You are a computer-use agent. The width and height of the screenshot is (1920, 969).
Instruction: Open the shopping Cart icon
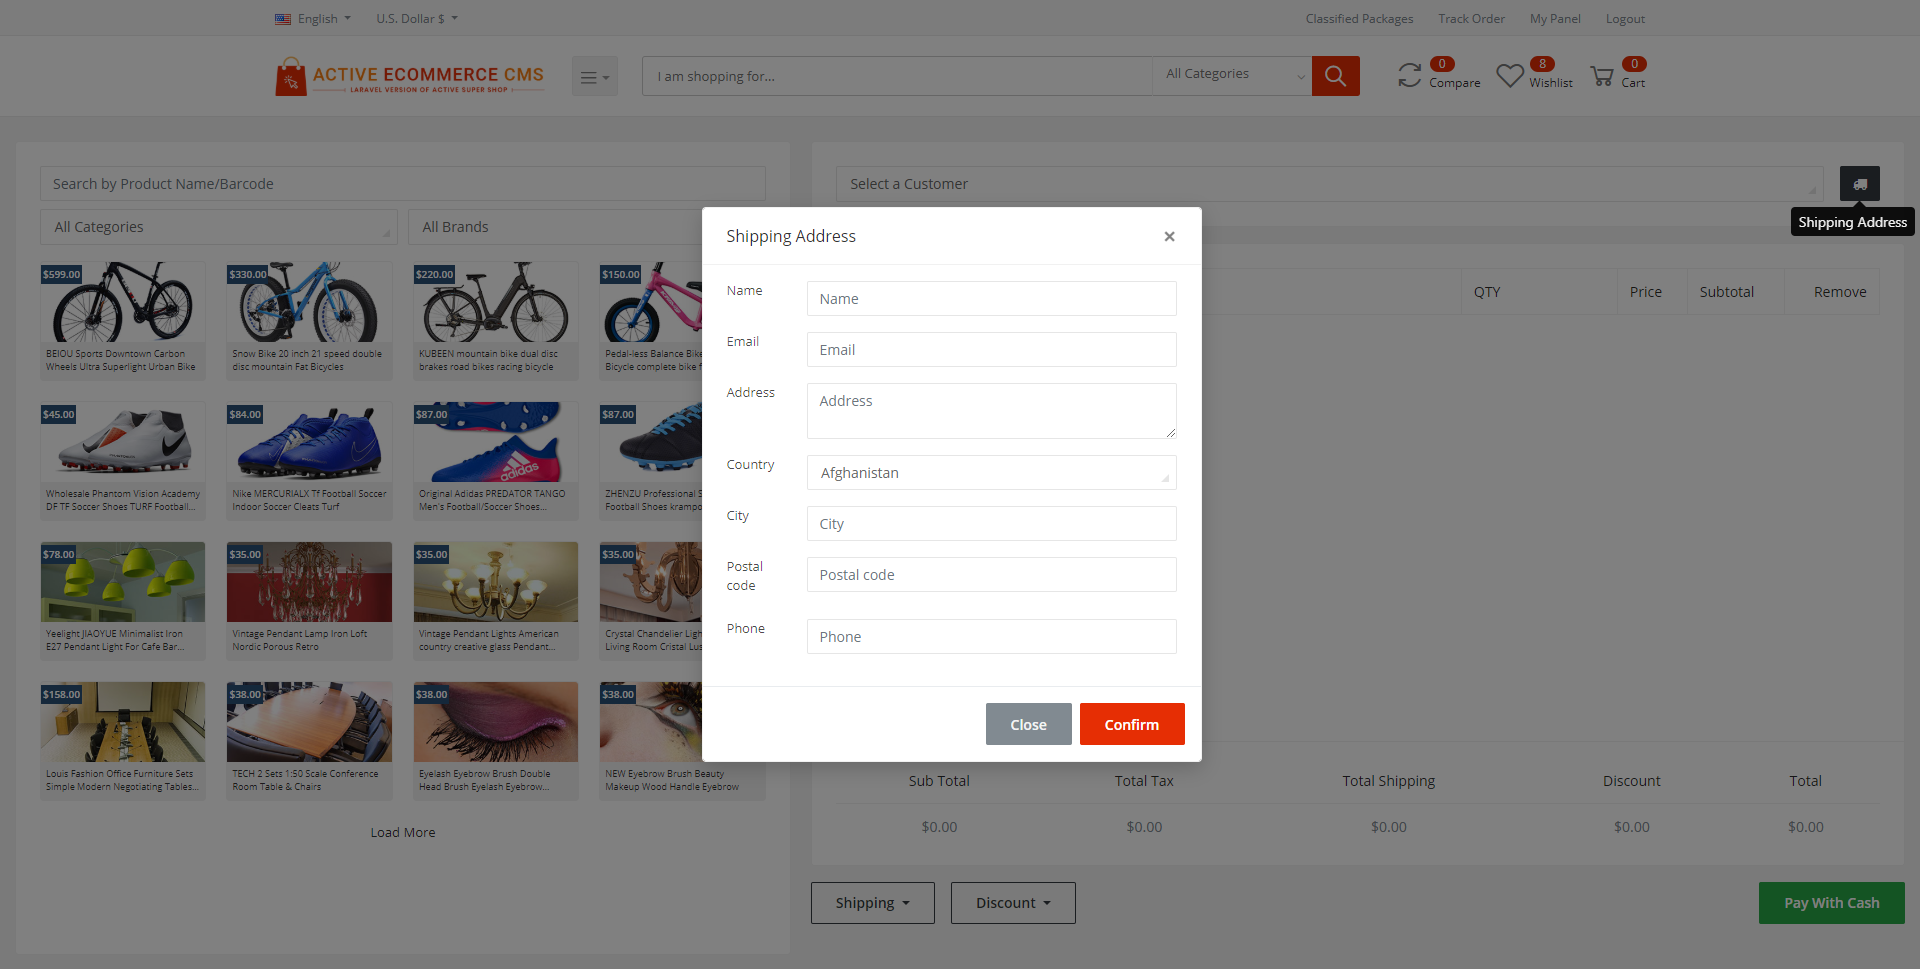[1602, 76]
